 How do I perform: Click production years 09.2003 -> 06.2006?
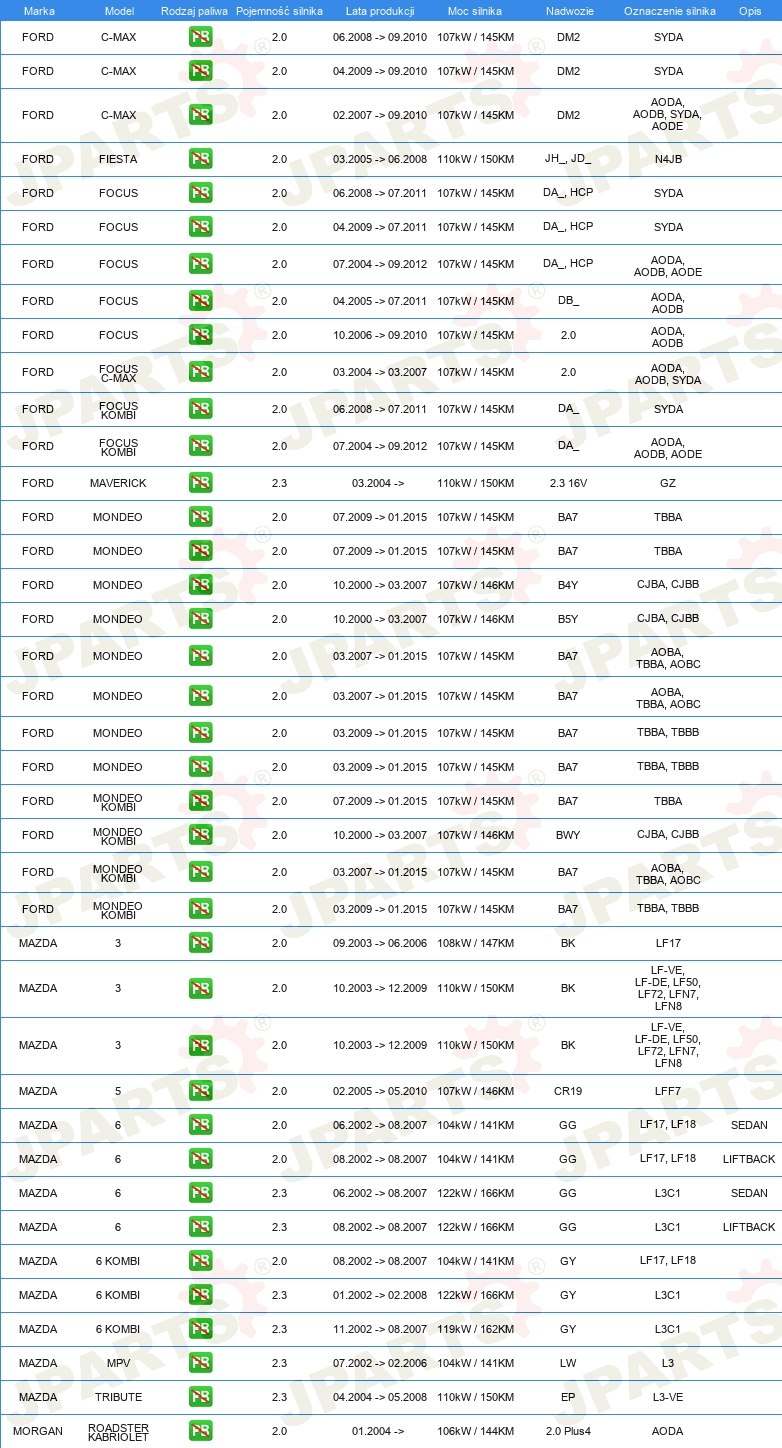(x=380, y=943)
